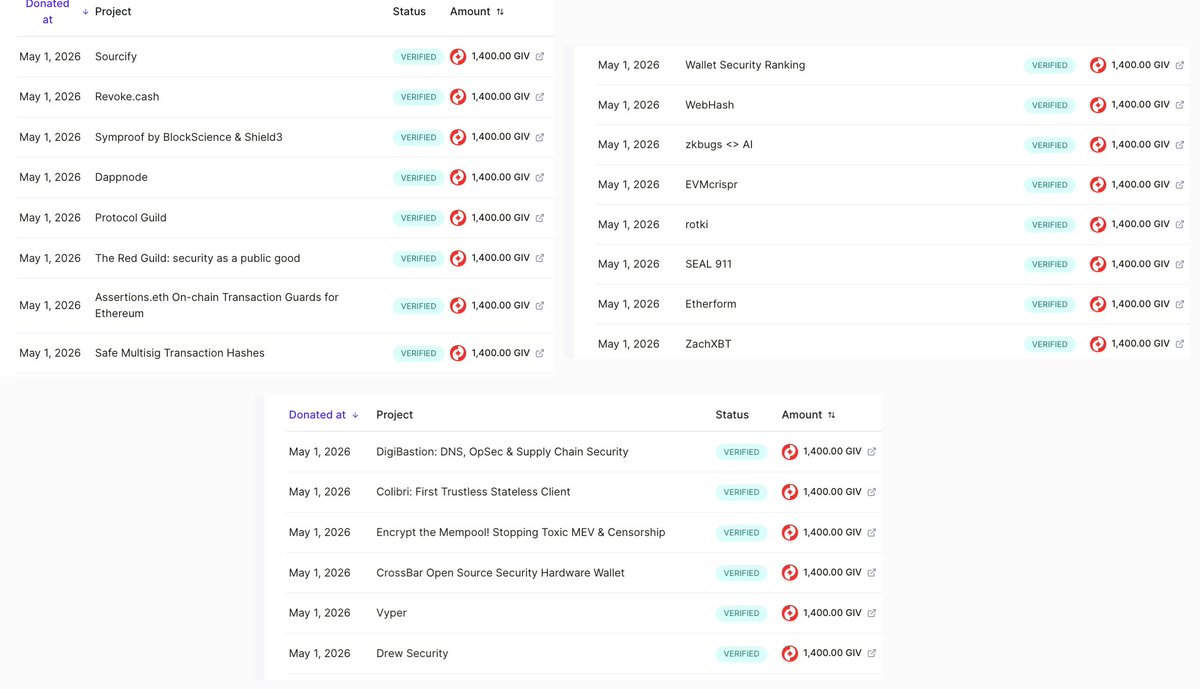This screenshot has height=689, width=1200.
Task: Open external link icon in Etherform row
Action: (1180, 304)
